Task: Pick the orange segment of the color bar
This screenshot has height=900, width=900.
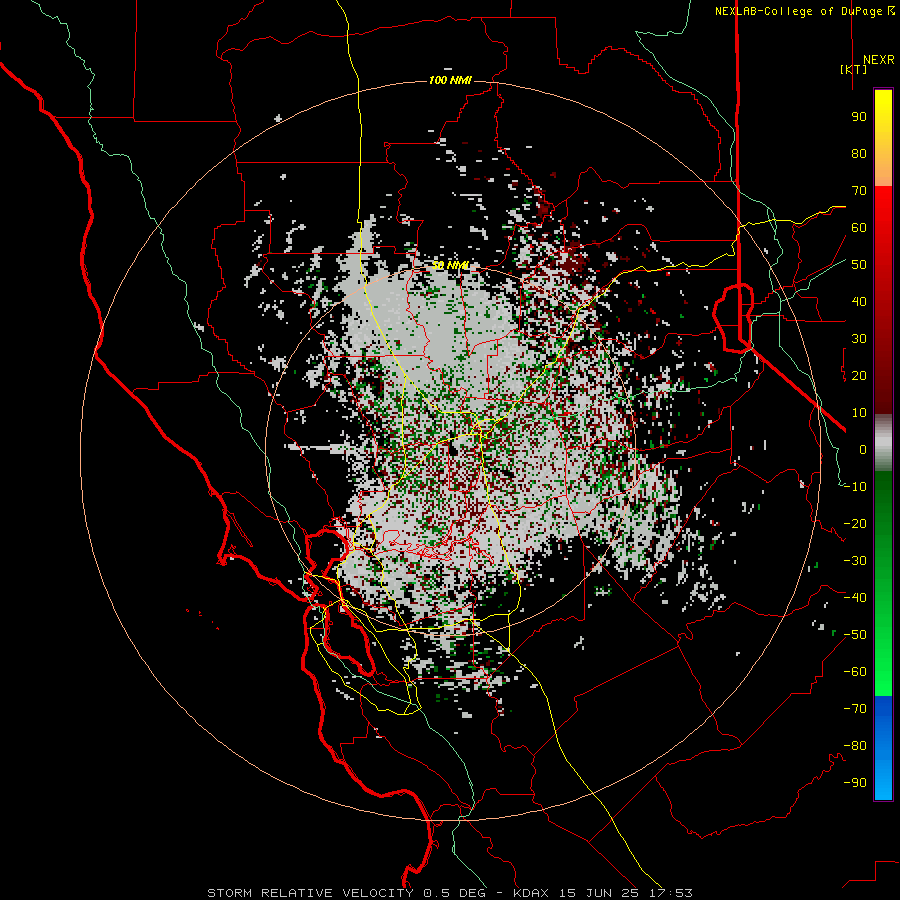Action: [883, 166]
